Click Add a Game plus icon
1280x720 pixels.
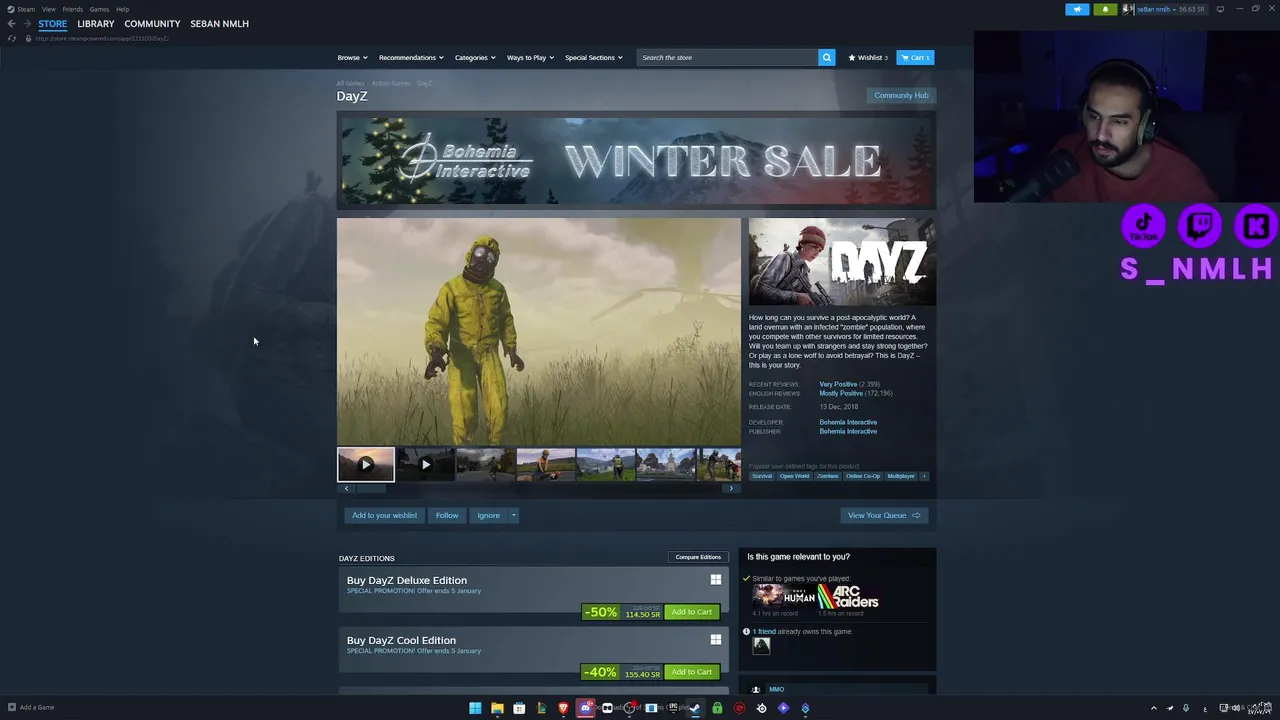coord(12,707)
